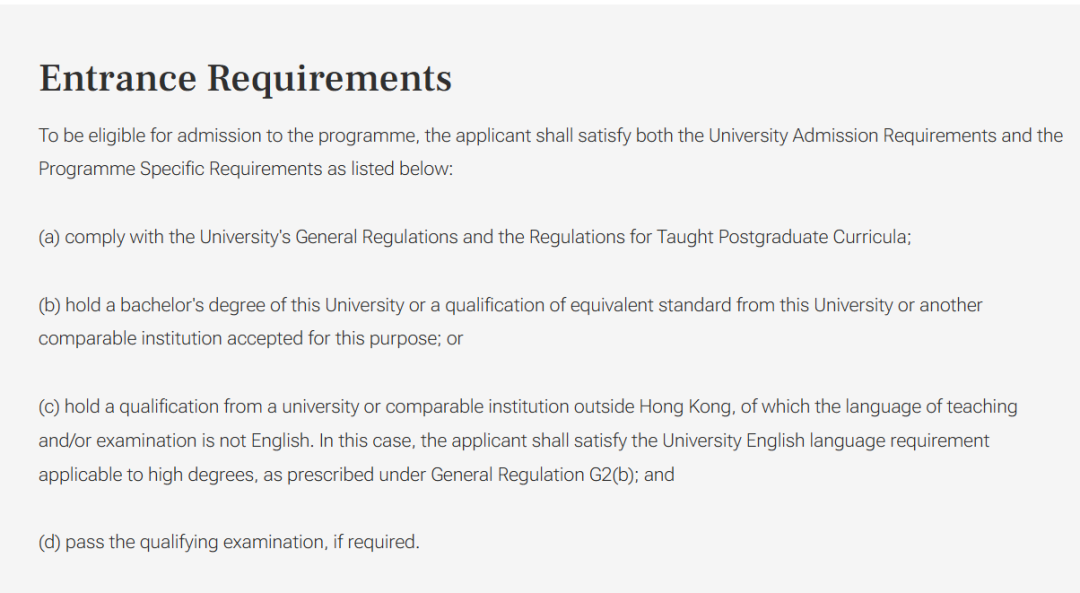Select the "(c)" list marker
The width and height of the screenshot is (1080, 593).
tap(49, 407)
